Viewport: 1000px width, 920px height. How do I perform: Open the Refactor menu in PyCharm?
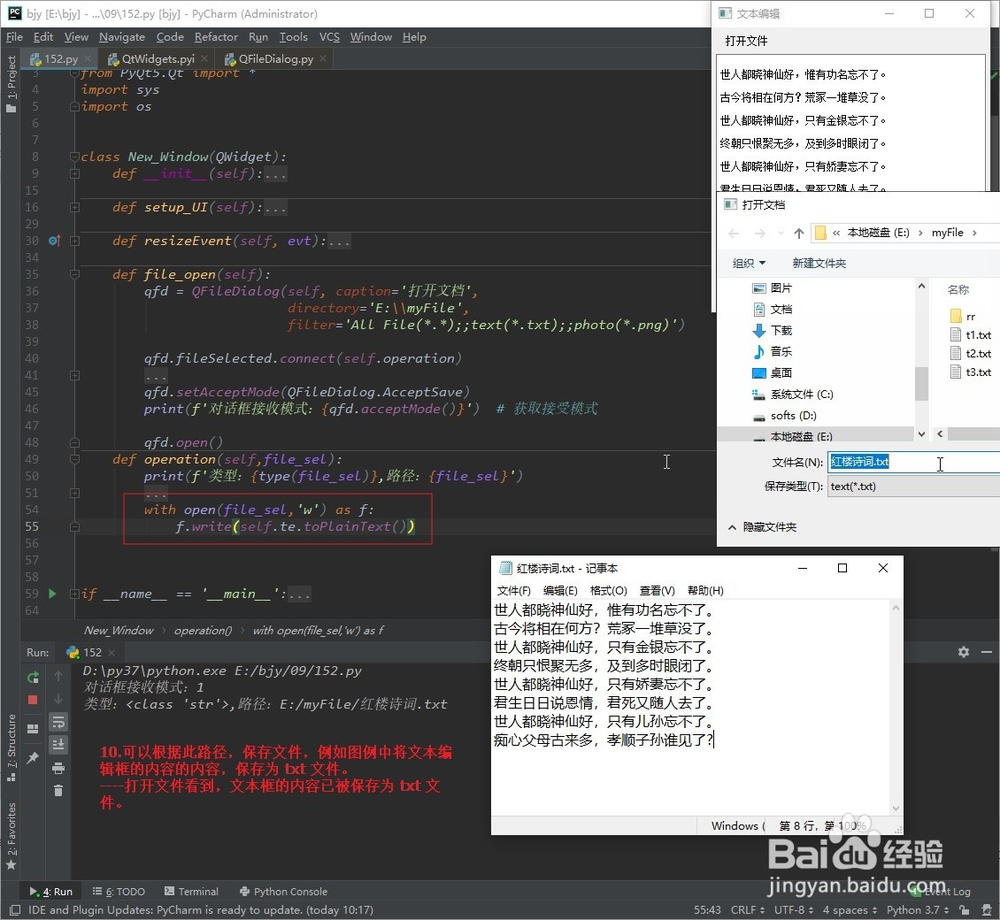pos(216,37)
